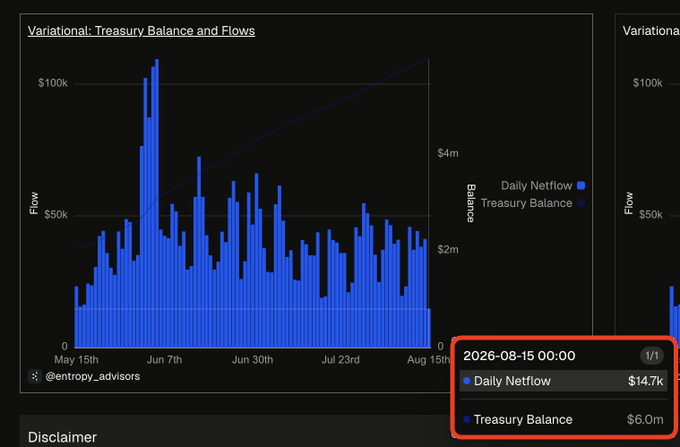Click the Treasury Balance dark legend swatch
Screen dimensions: 680x447
(x=581, y=203)
